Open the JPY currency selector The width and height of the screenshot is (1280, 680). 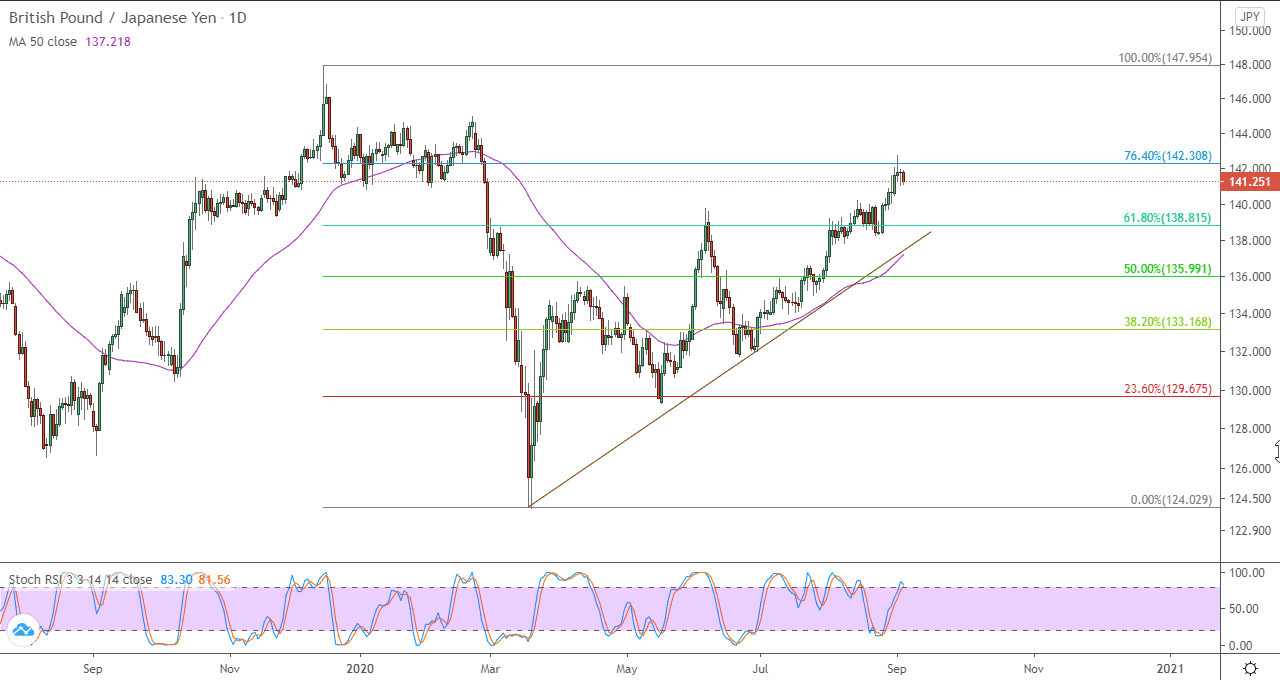1250,16
